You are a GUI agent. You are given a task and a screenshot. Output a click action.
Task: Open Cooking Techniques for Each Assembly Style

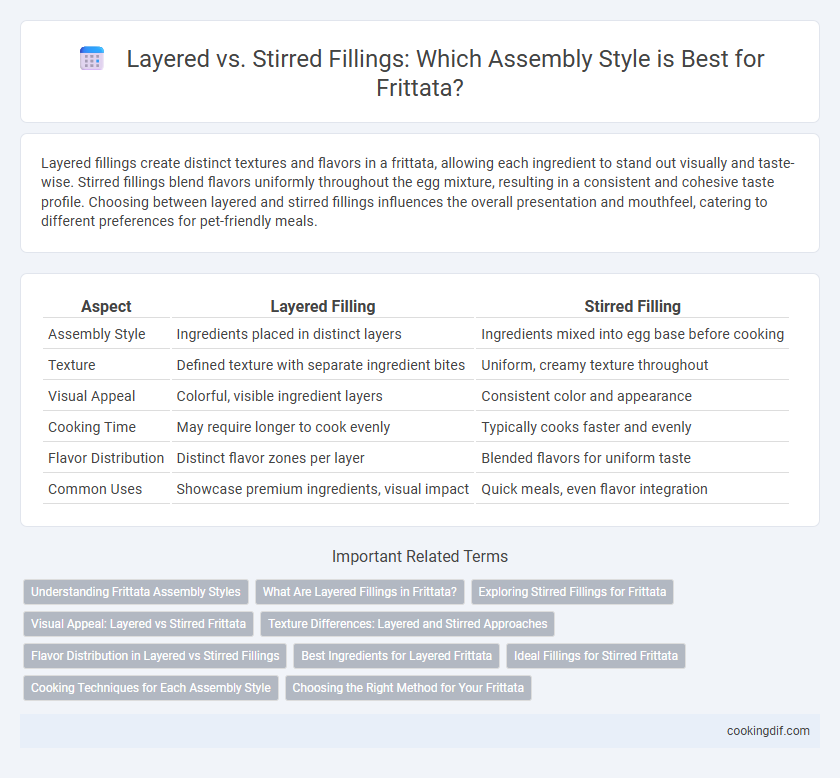151,688
